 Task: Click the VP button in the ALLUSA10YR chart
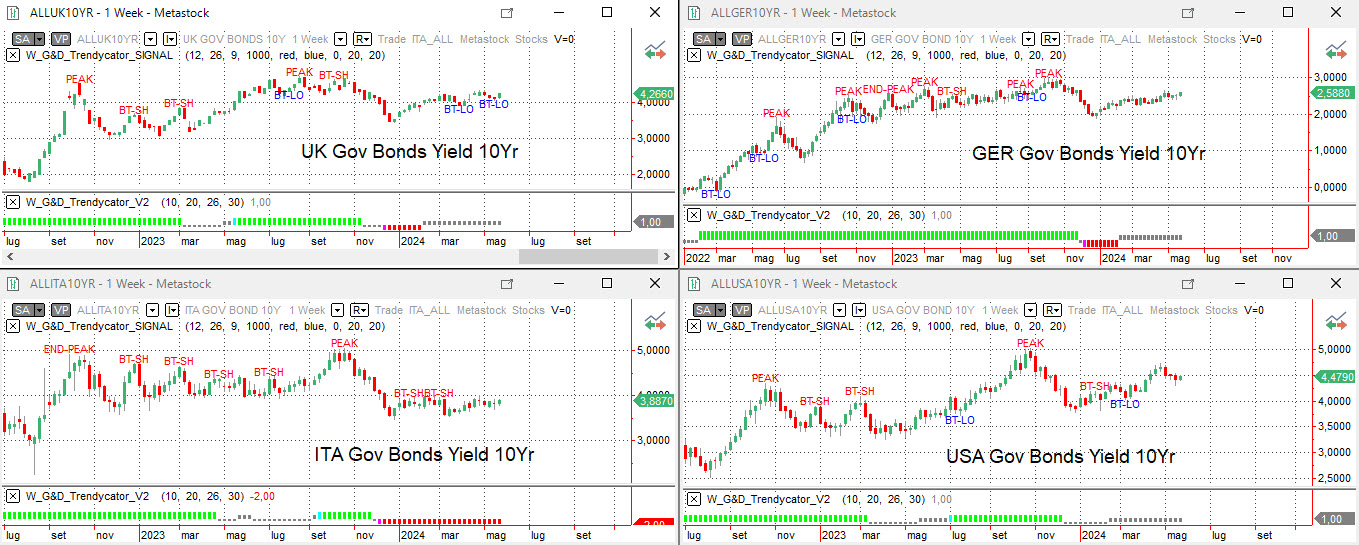[743, 310]
